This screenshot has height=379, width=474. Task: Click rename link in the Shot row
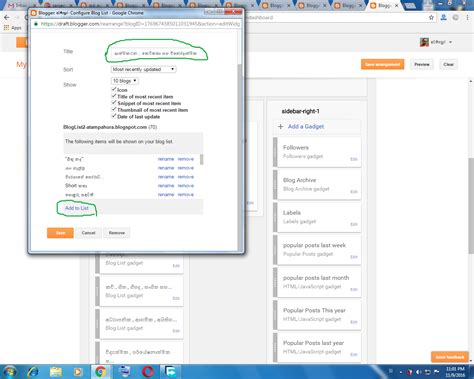coord(166,186)
